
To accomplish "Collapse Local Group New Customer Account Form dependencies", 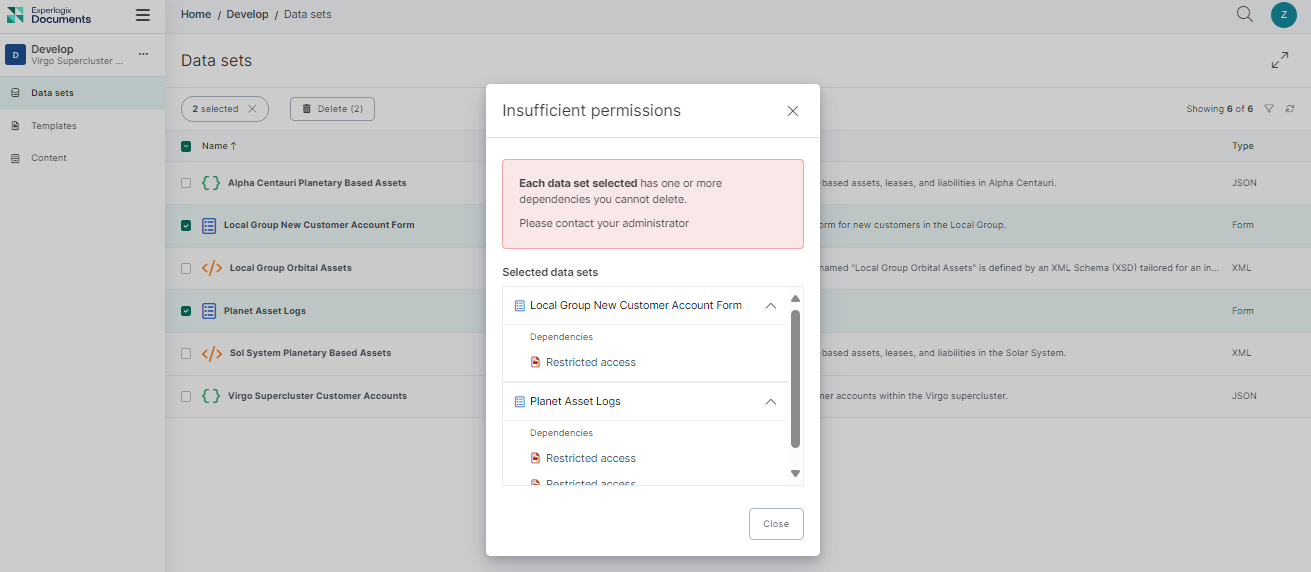I will (770, 306).
